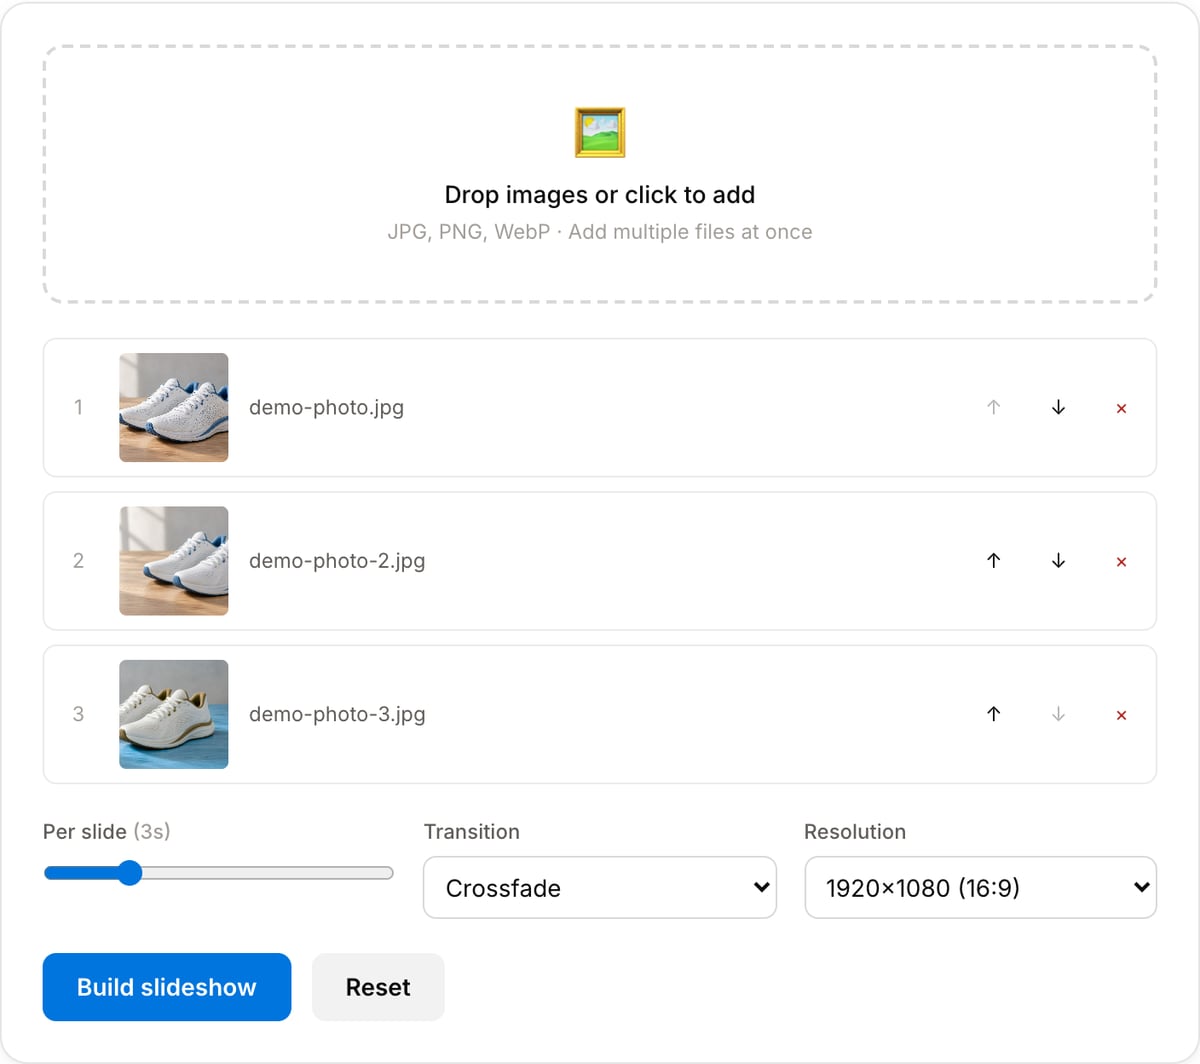Open the Resolution dropdown showing 1920×1080

980,887
